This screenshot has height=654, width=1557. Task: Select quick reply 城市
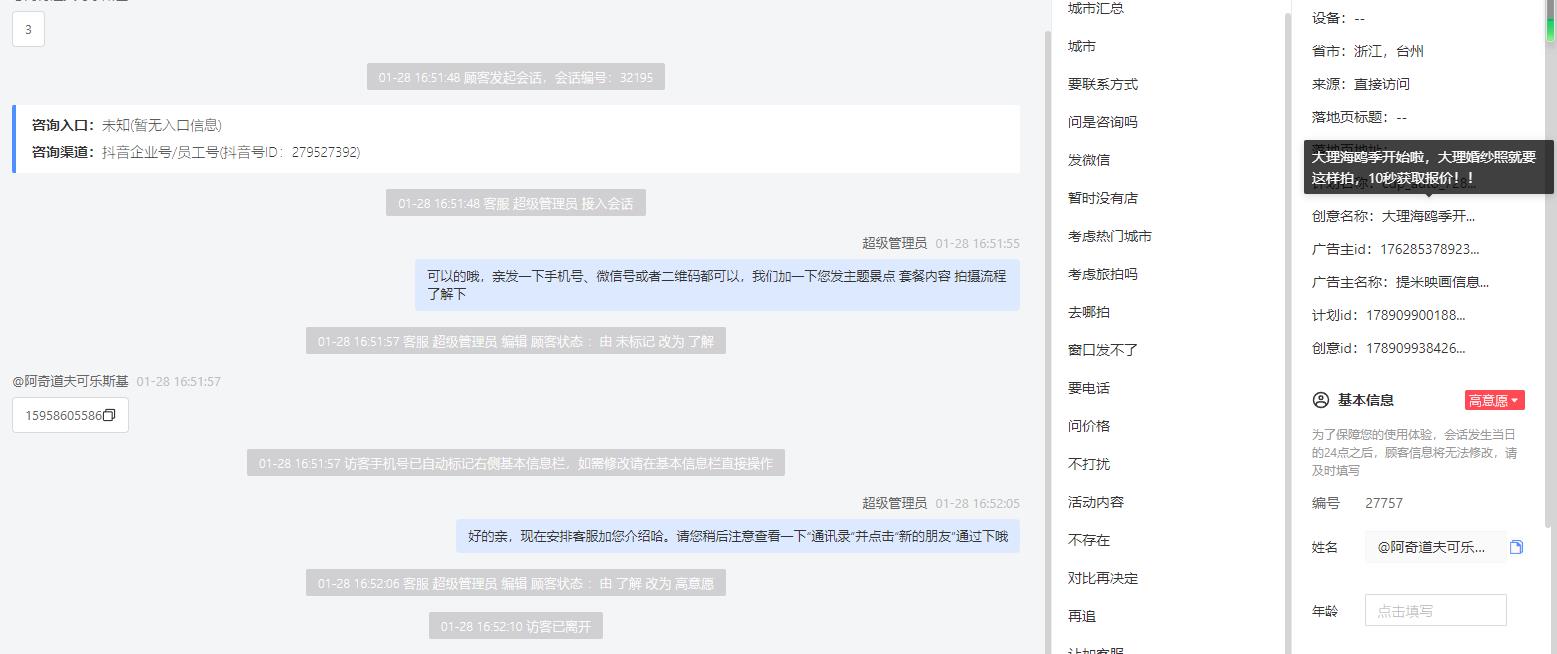coord(1082,46)
